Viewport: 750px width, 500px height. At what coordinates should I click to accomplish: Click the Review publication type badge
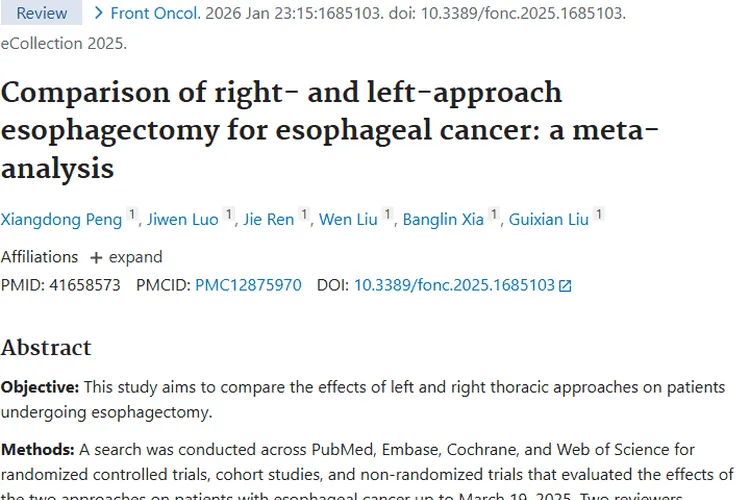click(x=42, y=13)
